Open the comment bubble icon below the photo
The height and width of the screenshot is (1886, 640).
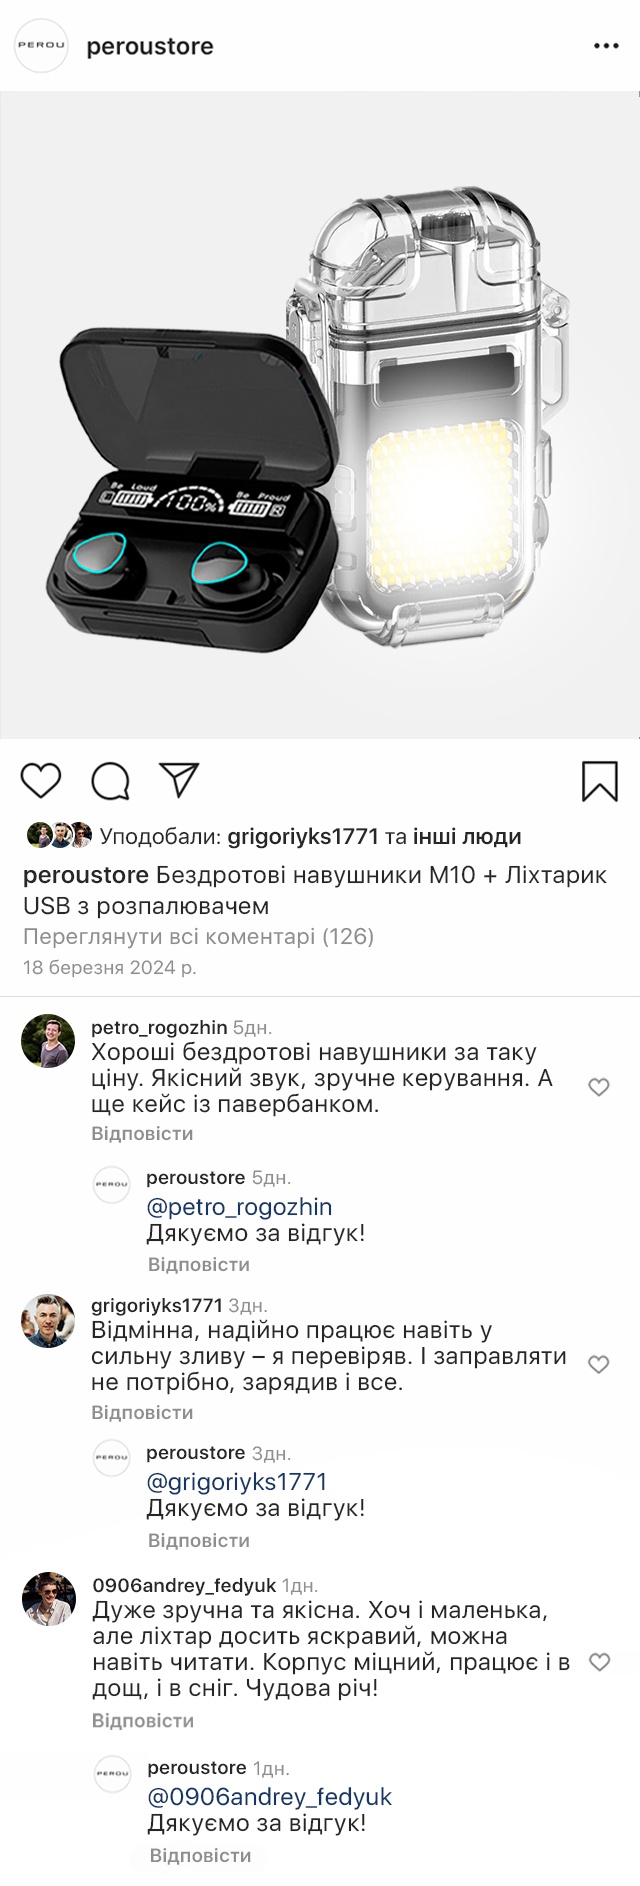111,781
